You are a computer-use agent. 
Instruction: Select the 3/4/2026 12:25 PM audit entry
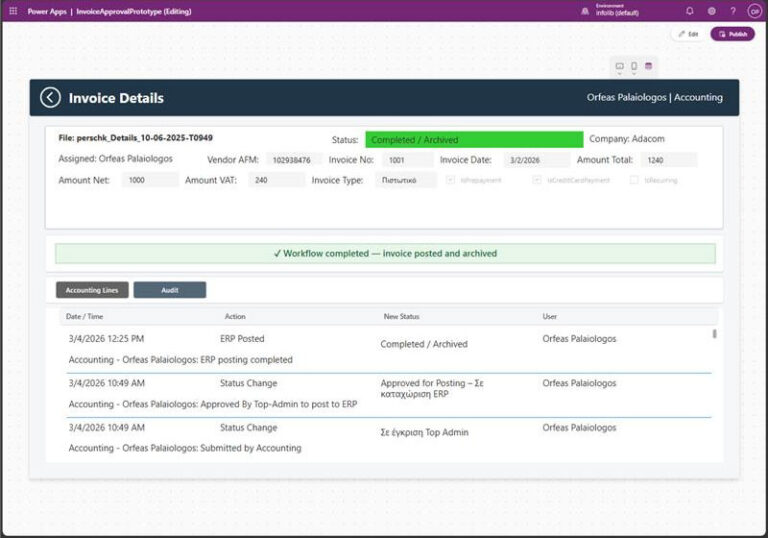(389, 349)
